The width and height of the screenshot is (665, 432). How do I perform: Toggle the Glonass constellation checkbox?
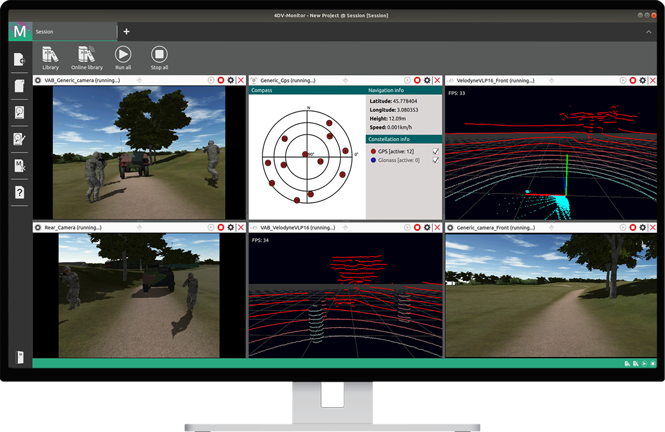click(x=435, y=160)
